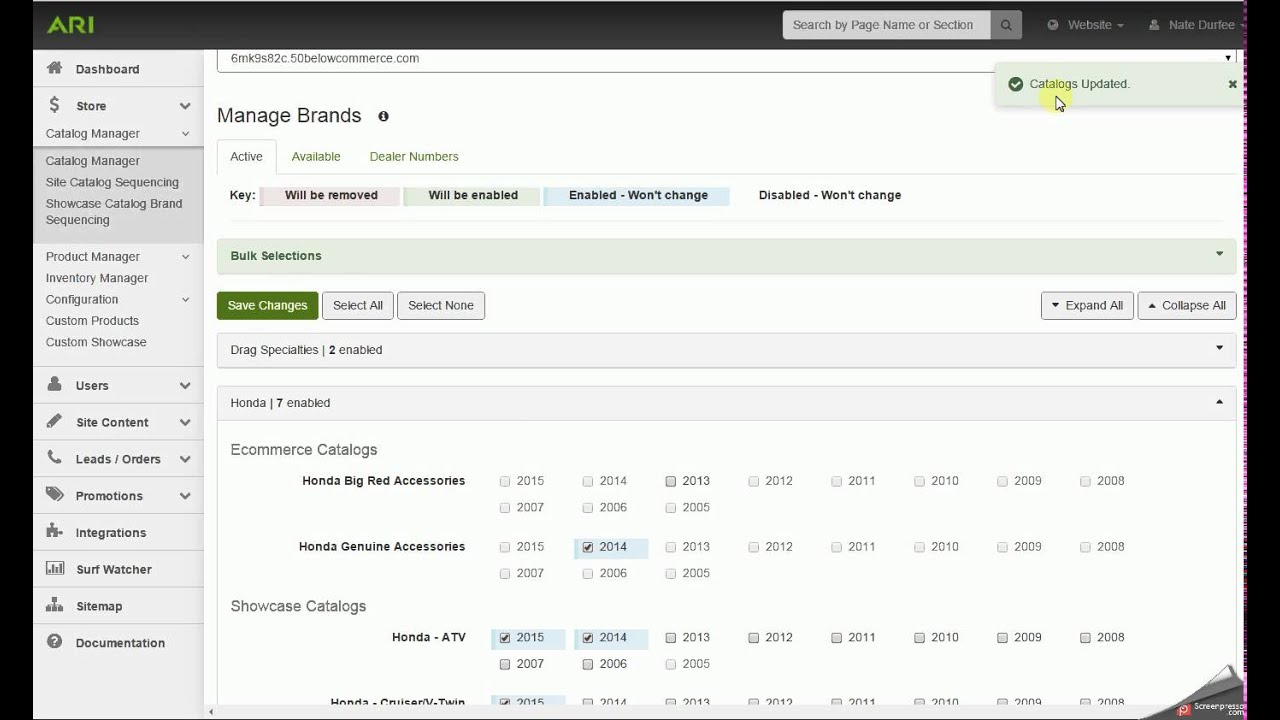Expand the Promotions sidebar chevron

point(185,496)
